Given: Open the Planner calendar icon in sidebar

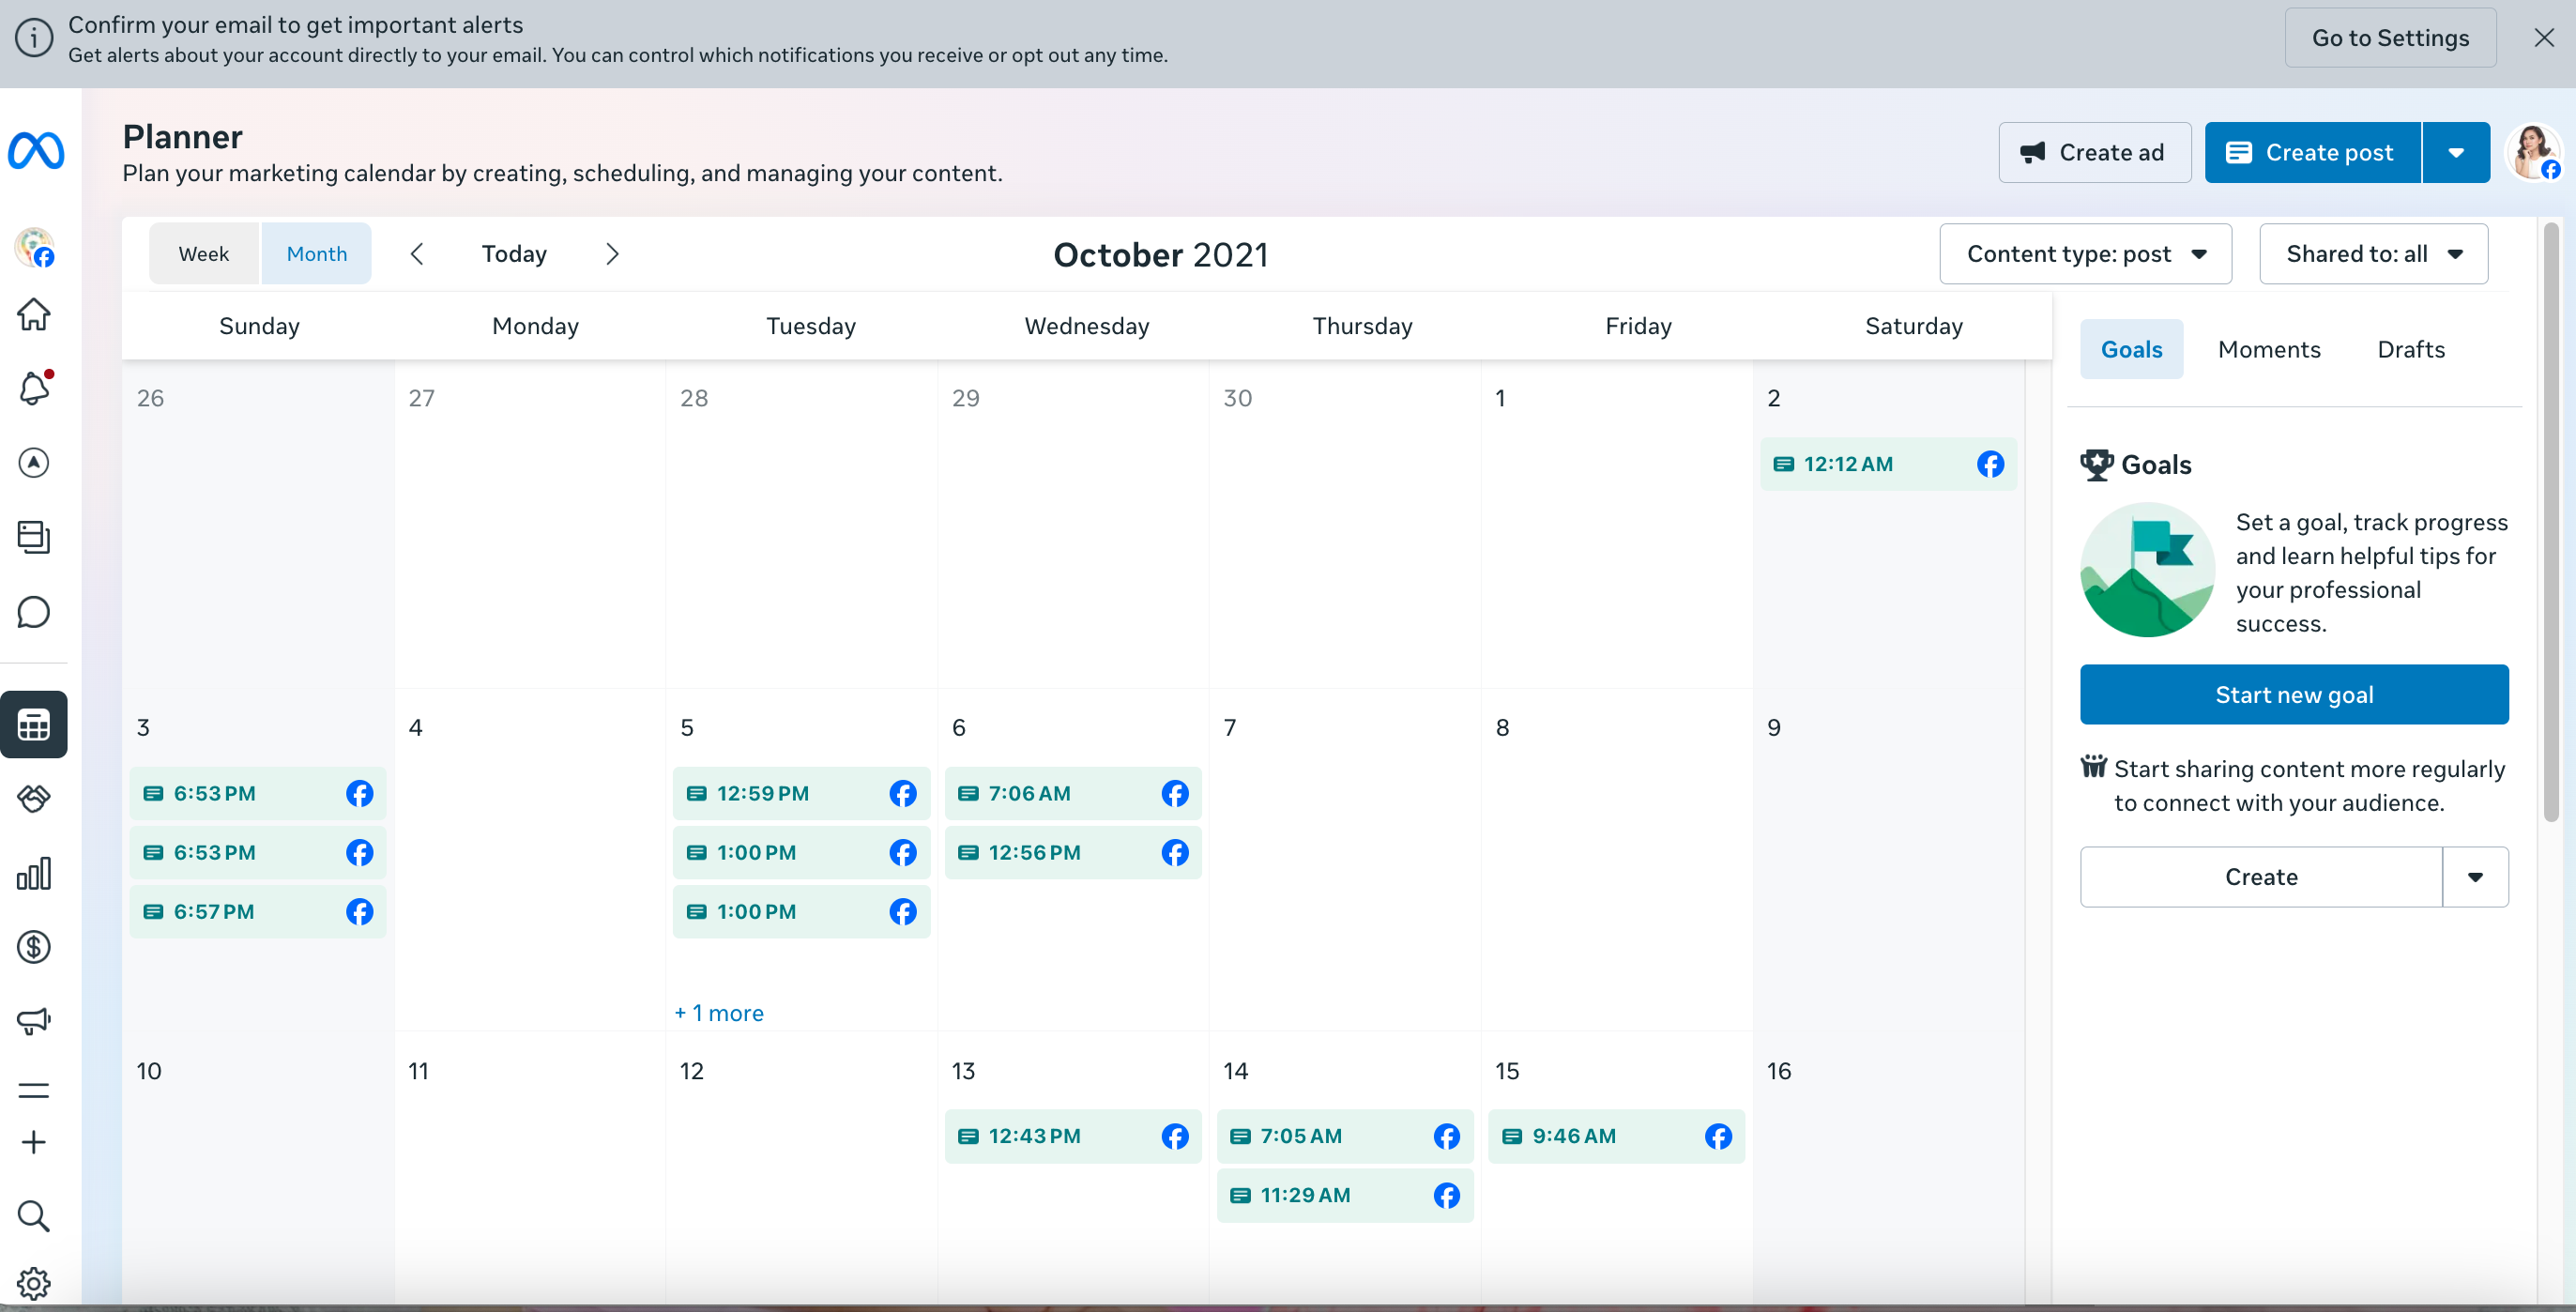Looking at the screenshot, I should [x=34, y=724].
